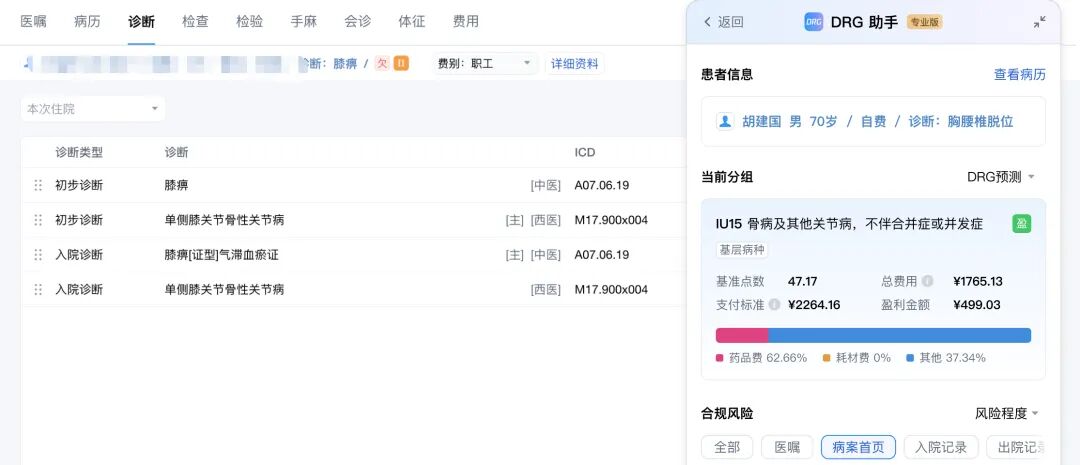The width and height of the screenshot is (1080, 465).
Task: Click drag handle of last 入院诊断 row
Action: click(39, 290)
